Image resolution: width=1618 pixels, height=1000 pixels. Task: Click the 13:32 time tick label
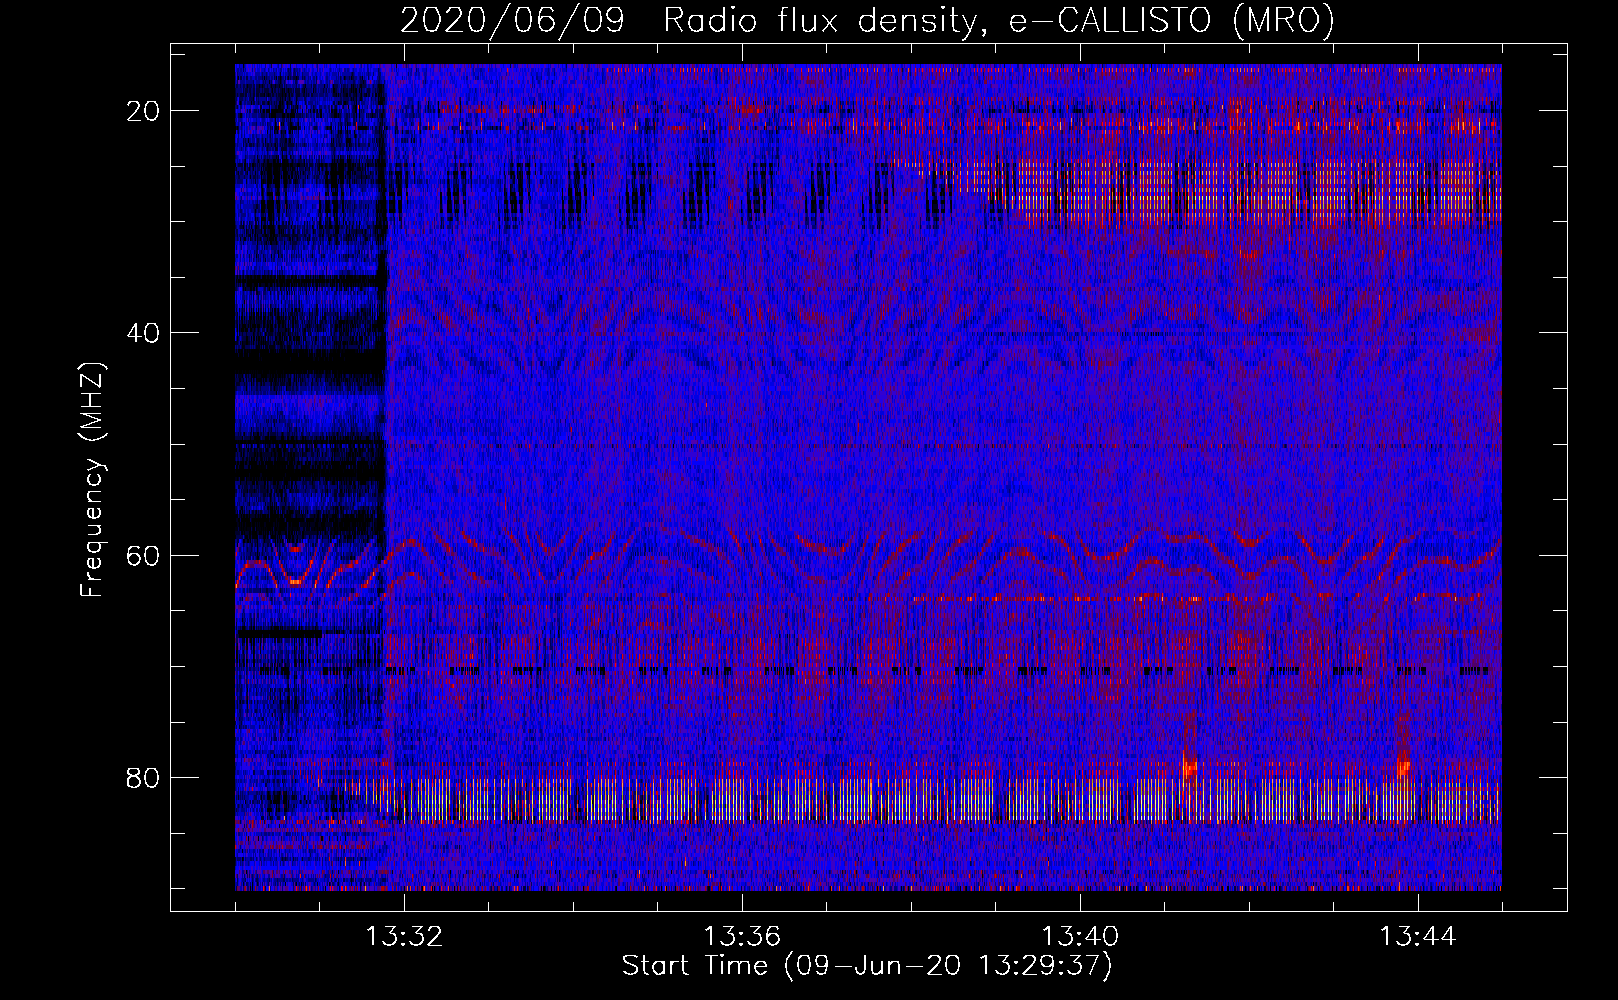click(403, 936)
